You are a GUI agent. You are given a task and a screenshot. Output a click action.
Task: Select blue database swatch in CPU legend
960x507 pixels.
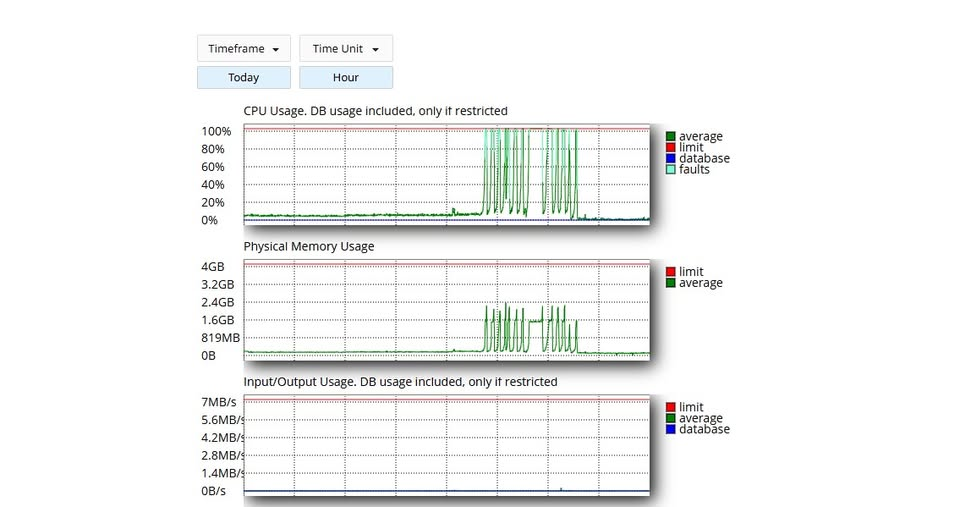click(x=671, y=159)
